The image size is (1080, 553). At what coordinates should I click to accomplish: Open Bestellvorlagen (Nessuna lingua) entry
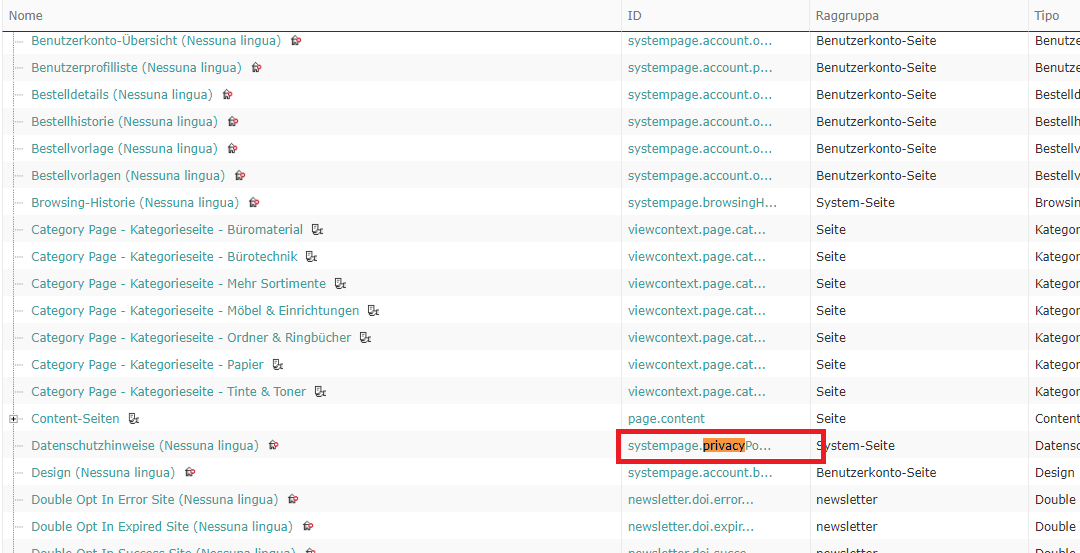click(x=128, y=176)
